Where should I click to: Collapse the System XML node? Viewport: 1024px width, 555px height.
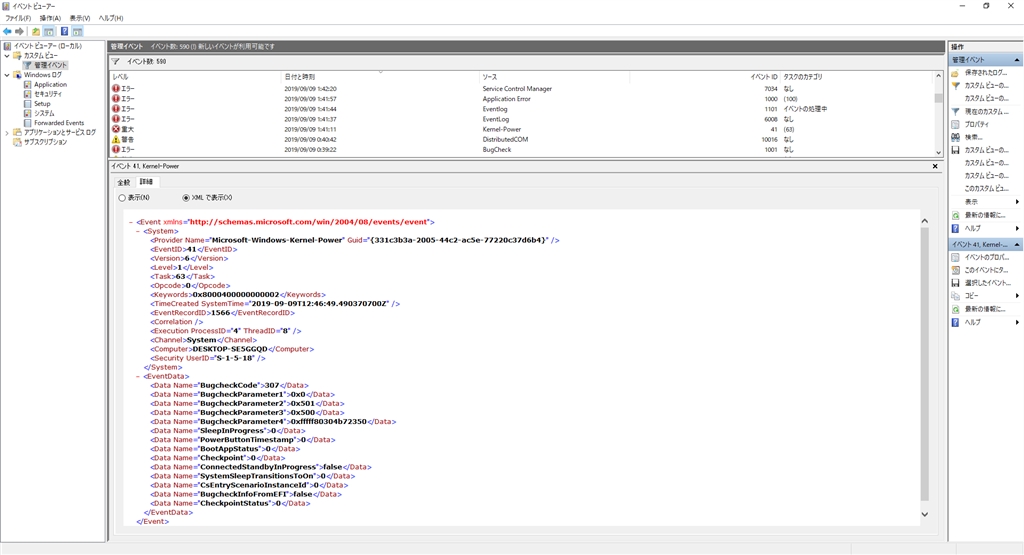pos(138,231)
